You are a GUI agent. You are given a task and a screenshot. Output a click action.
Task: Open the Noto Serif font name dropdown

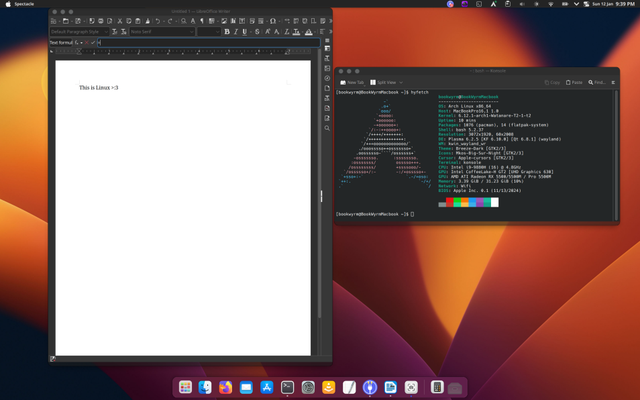[x=191, y=31]
